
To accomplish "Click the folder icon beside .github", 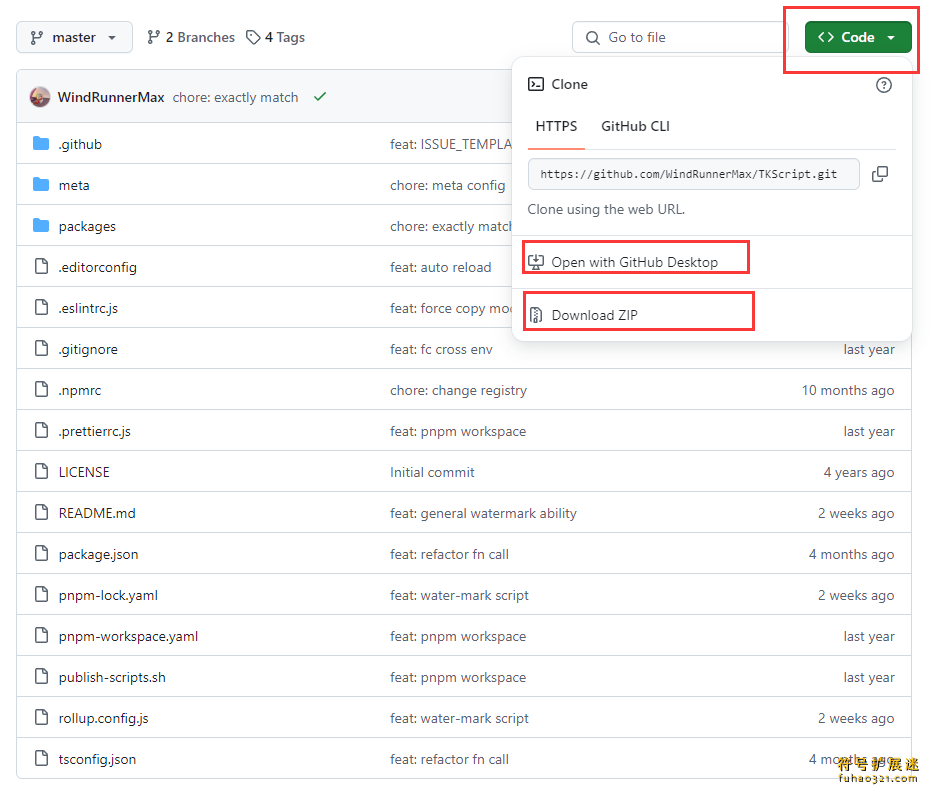I will pyautogui.click(x=41, y=143).
